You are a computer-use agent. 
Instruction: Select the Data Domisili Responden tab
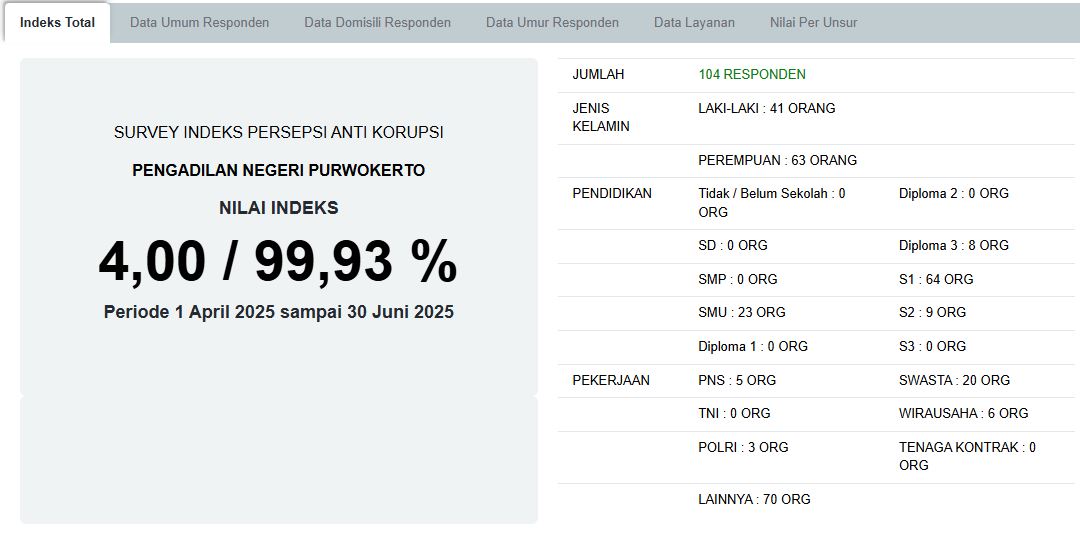point(377,22)
